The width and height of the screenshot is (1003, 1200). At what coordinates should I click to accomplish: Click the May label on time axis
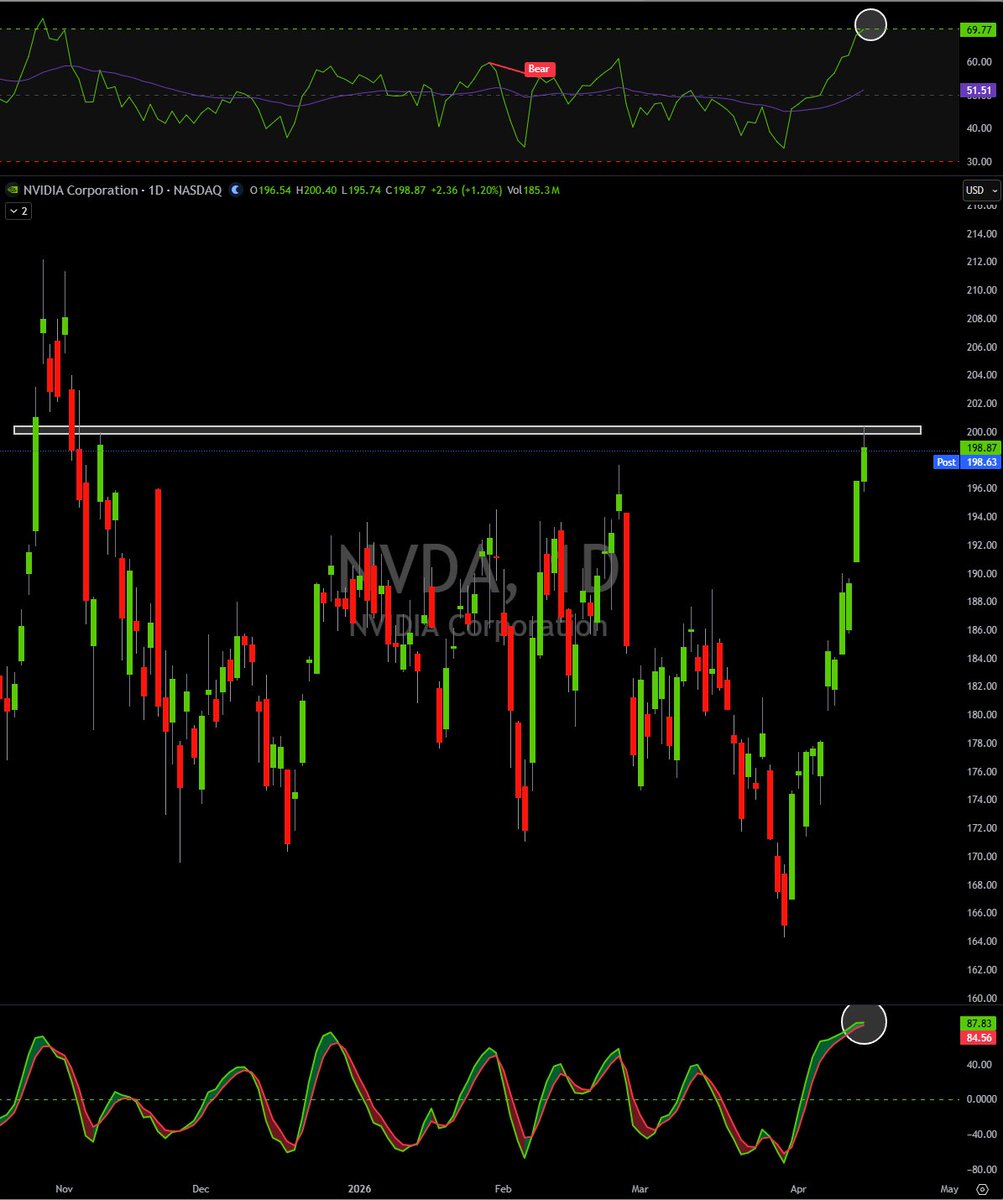(x=950, y=1189)
